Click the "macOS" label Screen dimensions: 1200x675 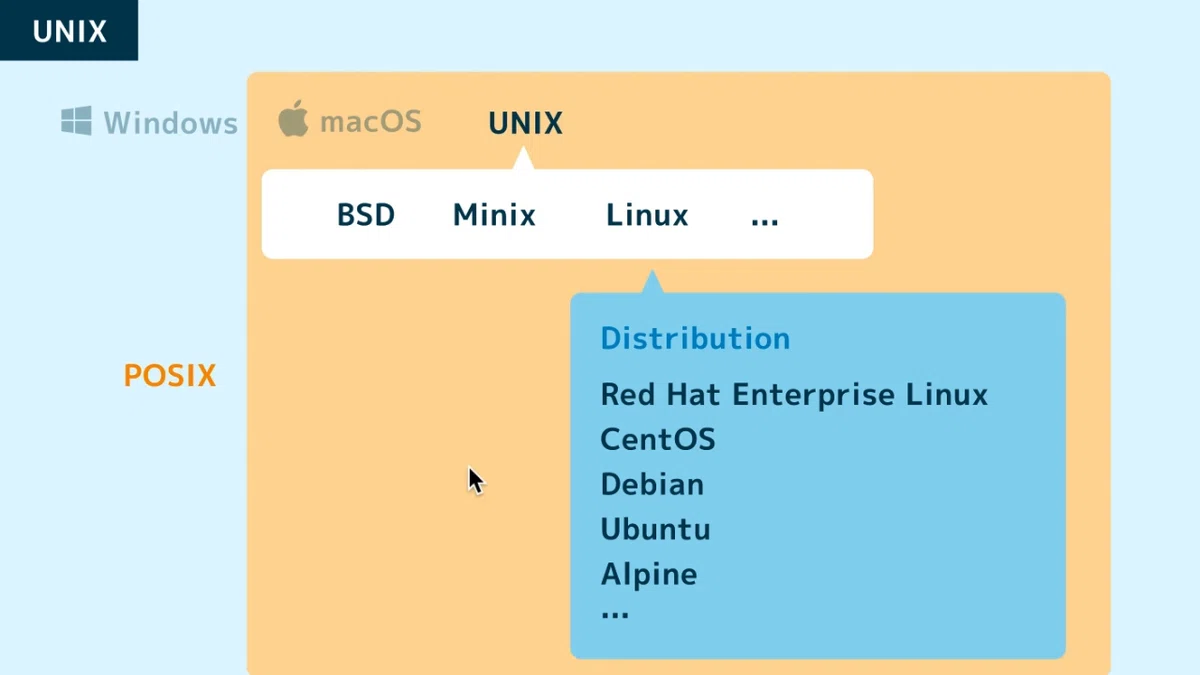click(371, 123)
